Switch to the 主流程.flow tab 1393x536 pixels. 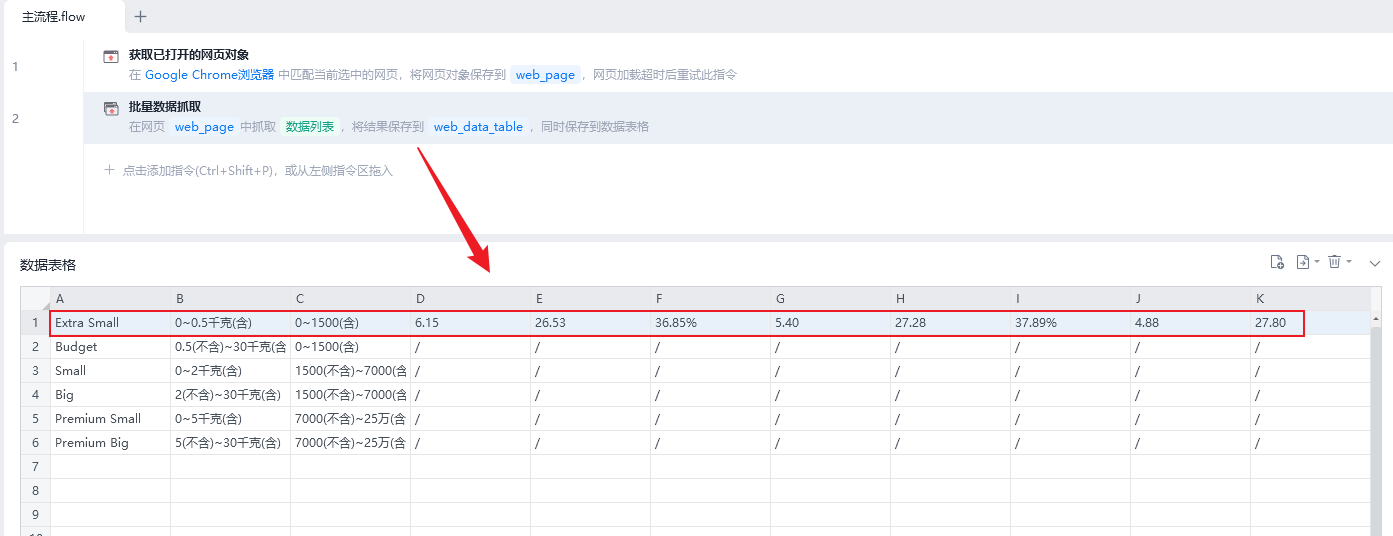pyautogui.click(x=54, y=16)
